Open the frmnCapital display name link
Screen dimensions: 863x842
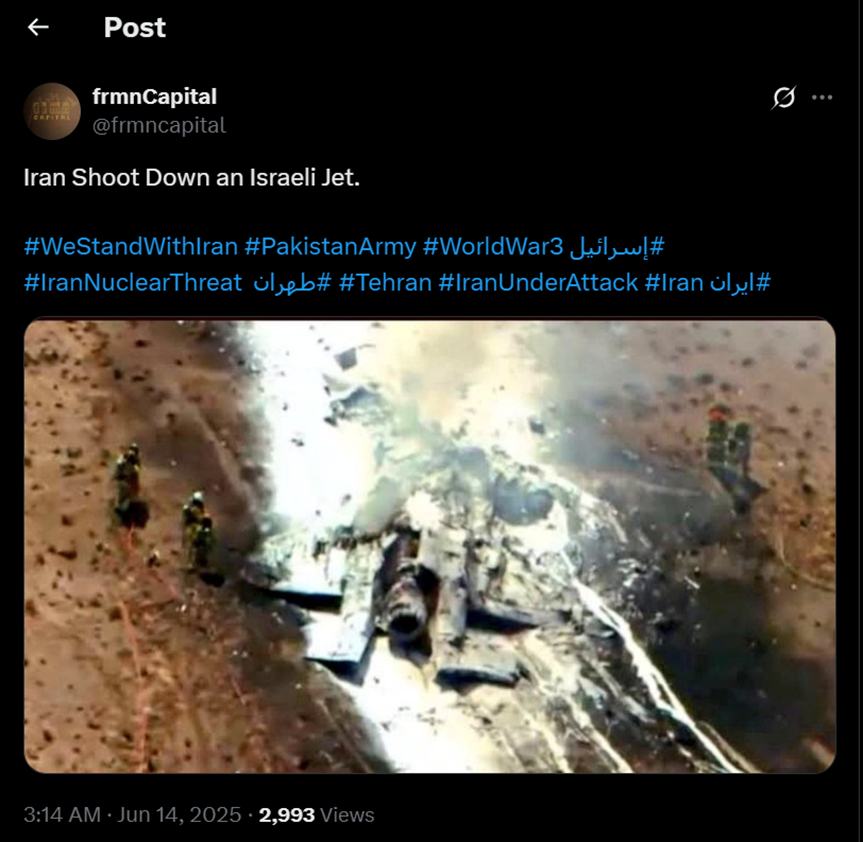coord(155,96)
